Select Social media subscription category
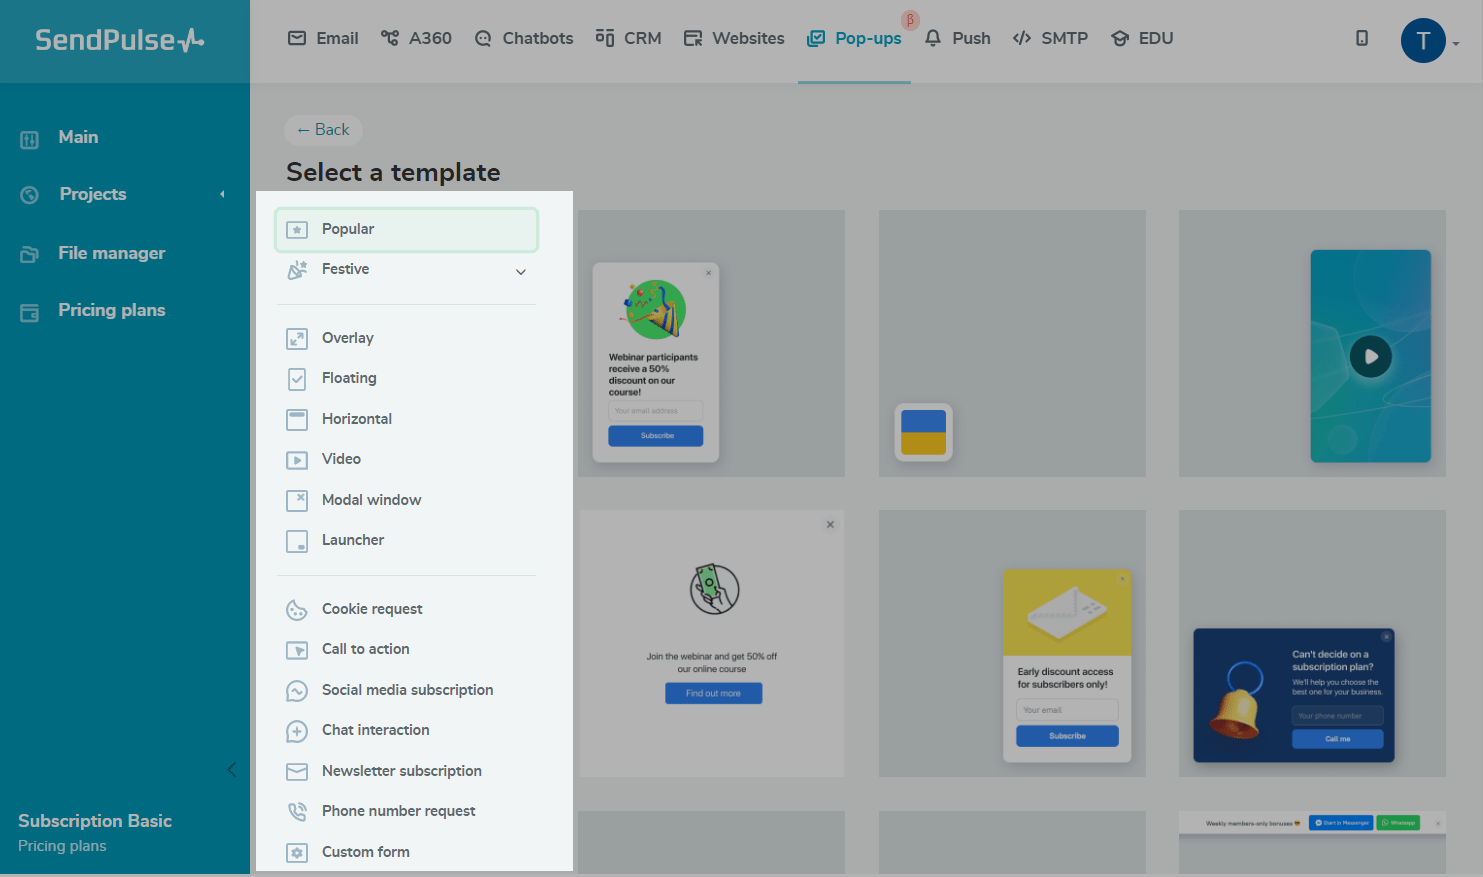The image size is (1483, 877). [407, 690]
